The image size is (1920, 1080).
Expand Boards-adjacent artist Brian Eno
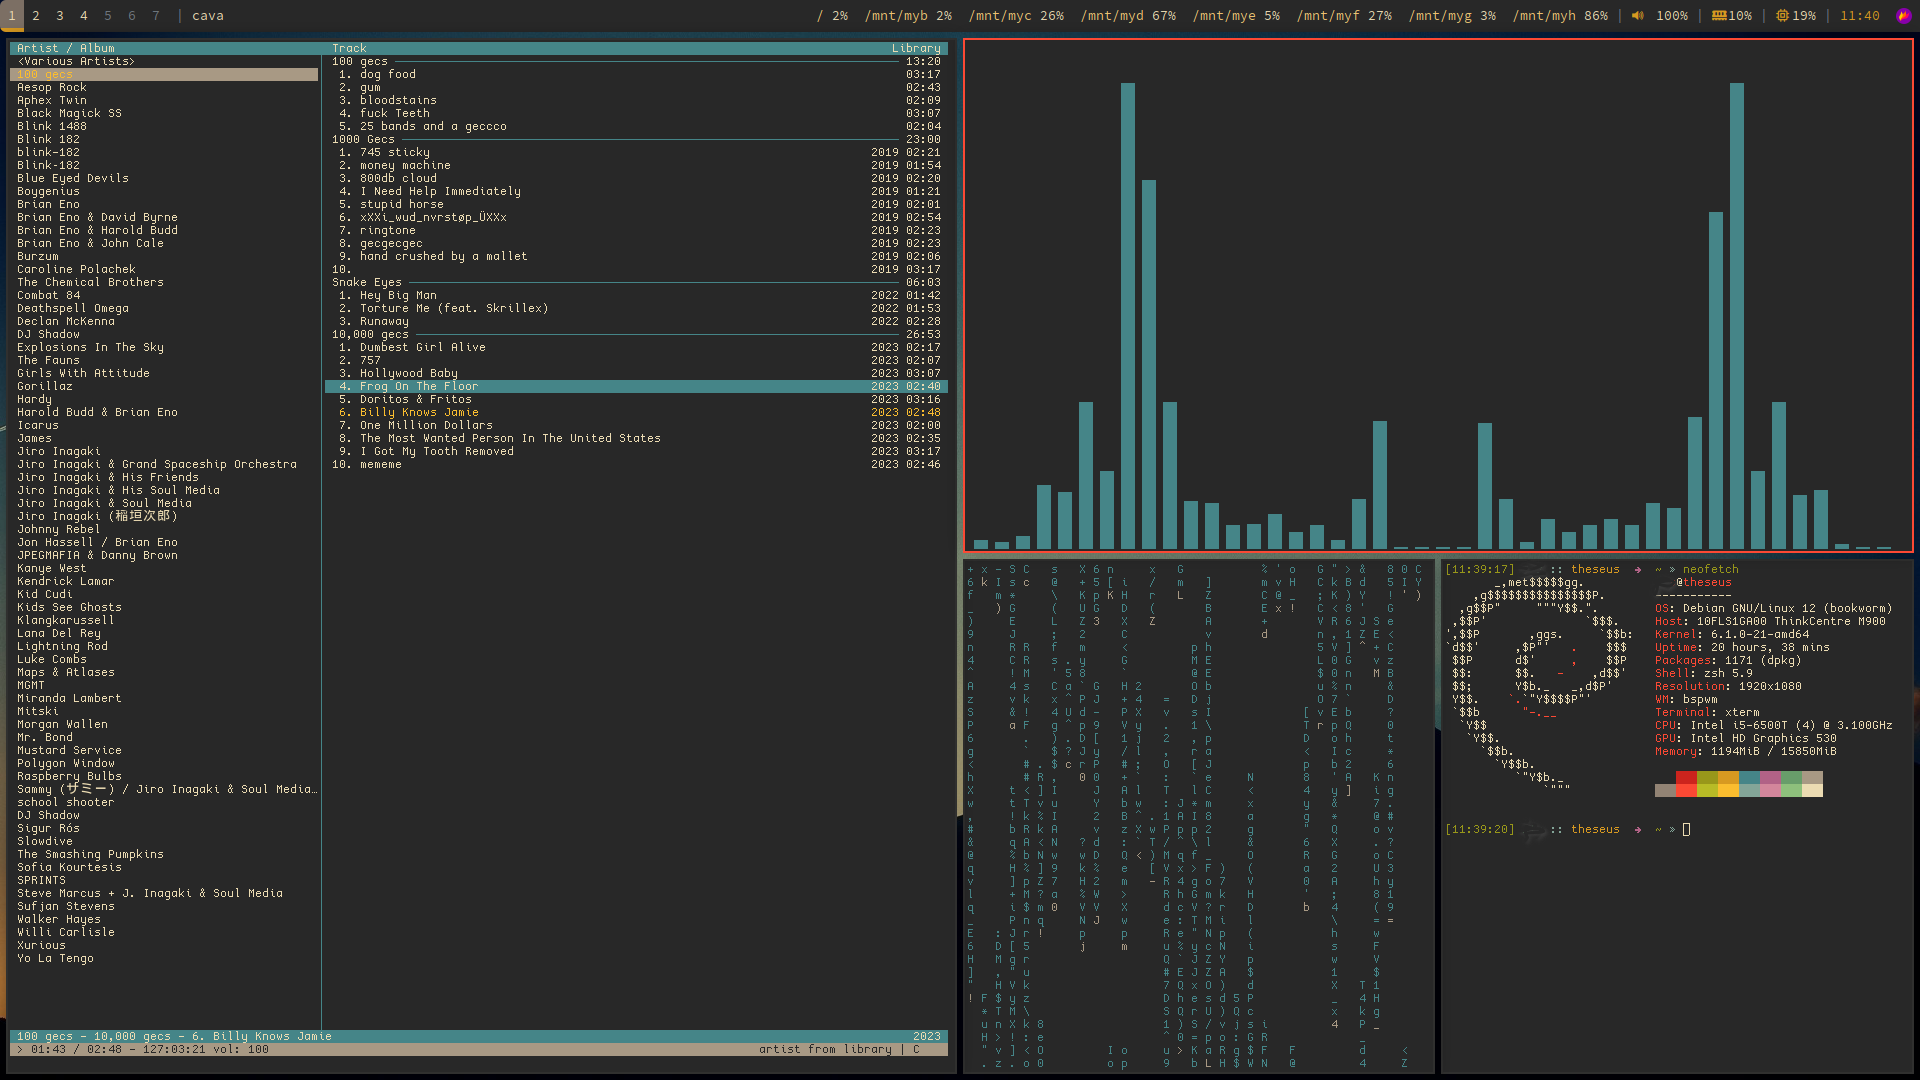(x=48, y=204)
